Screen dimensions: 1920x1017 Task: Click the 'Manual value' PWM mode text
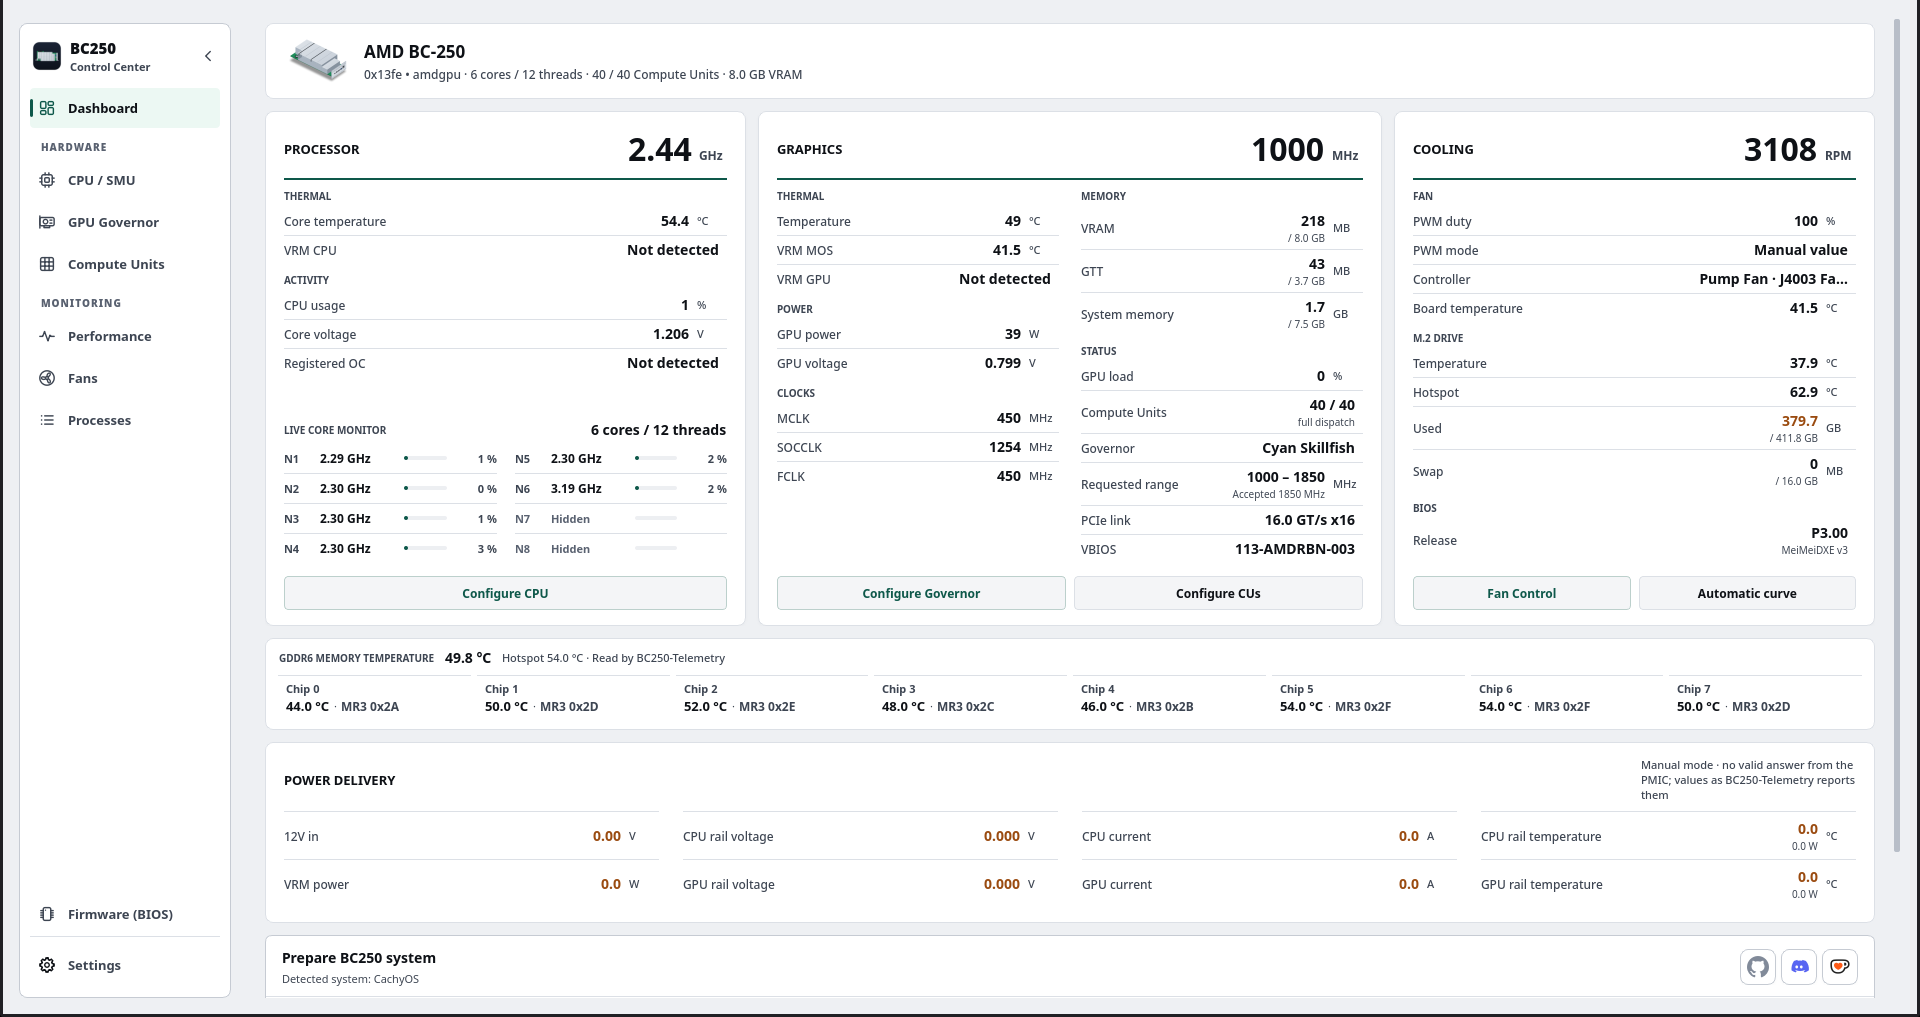click(1801, 250)
